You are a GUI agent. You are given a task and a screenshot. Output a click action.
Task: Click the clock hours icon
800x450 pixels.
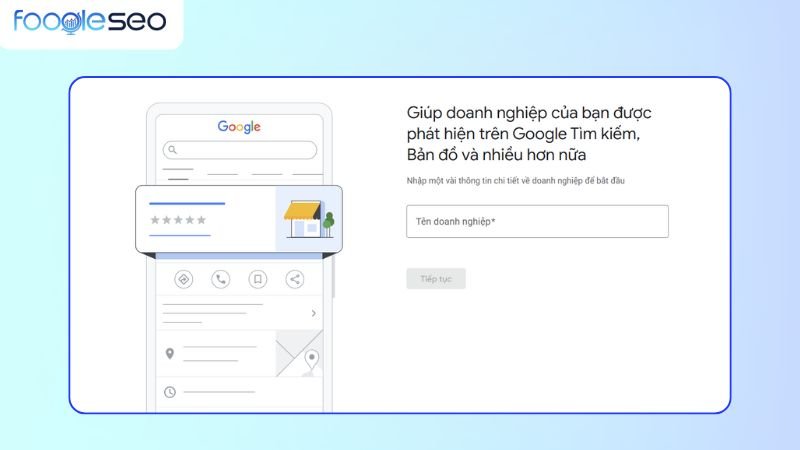pos(170,392)
